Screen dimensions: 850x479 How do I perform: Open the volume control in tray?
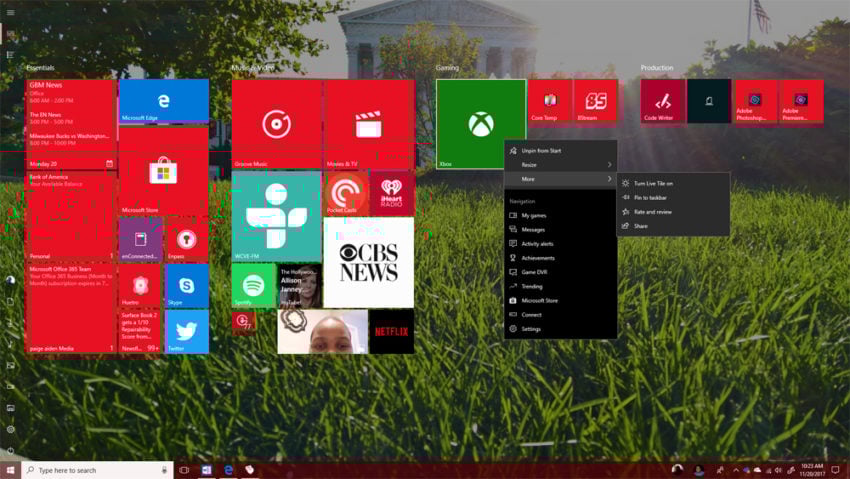(778, 470)
